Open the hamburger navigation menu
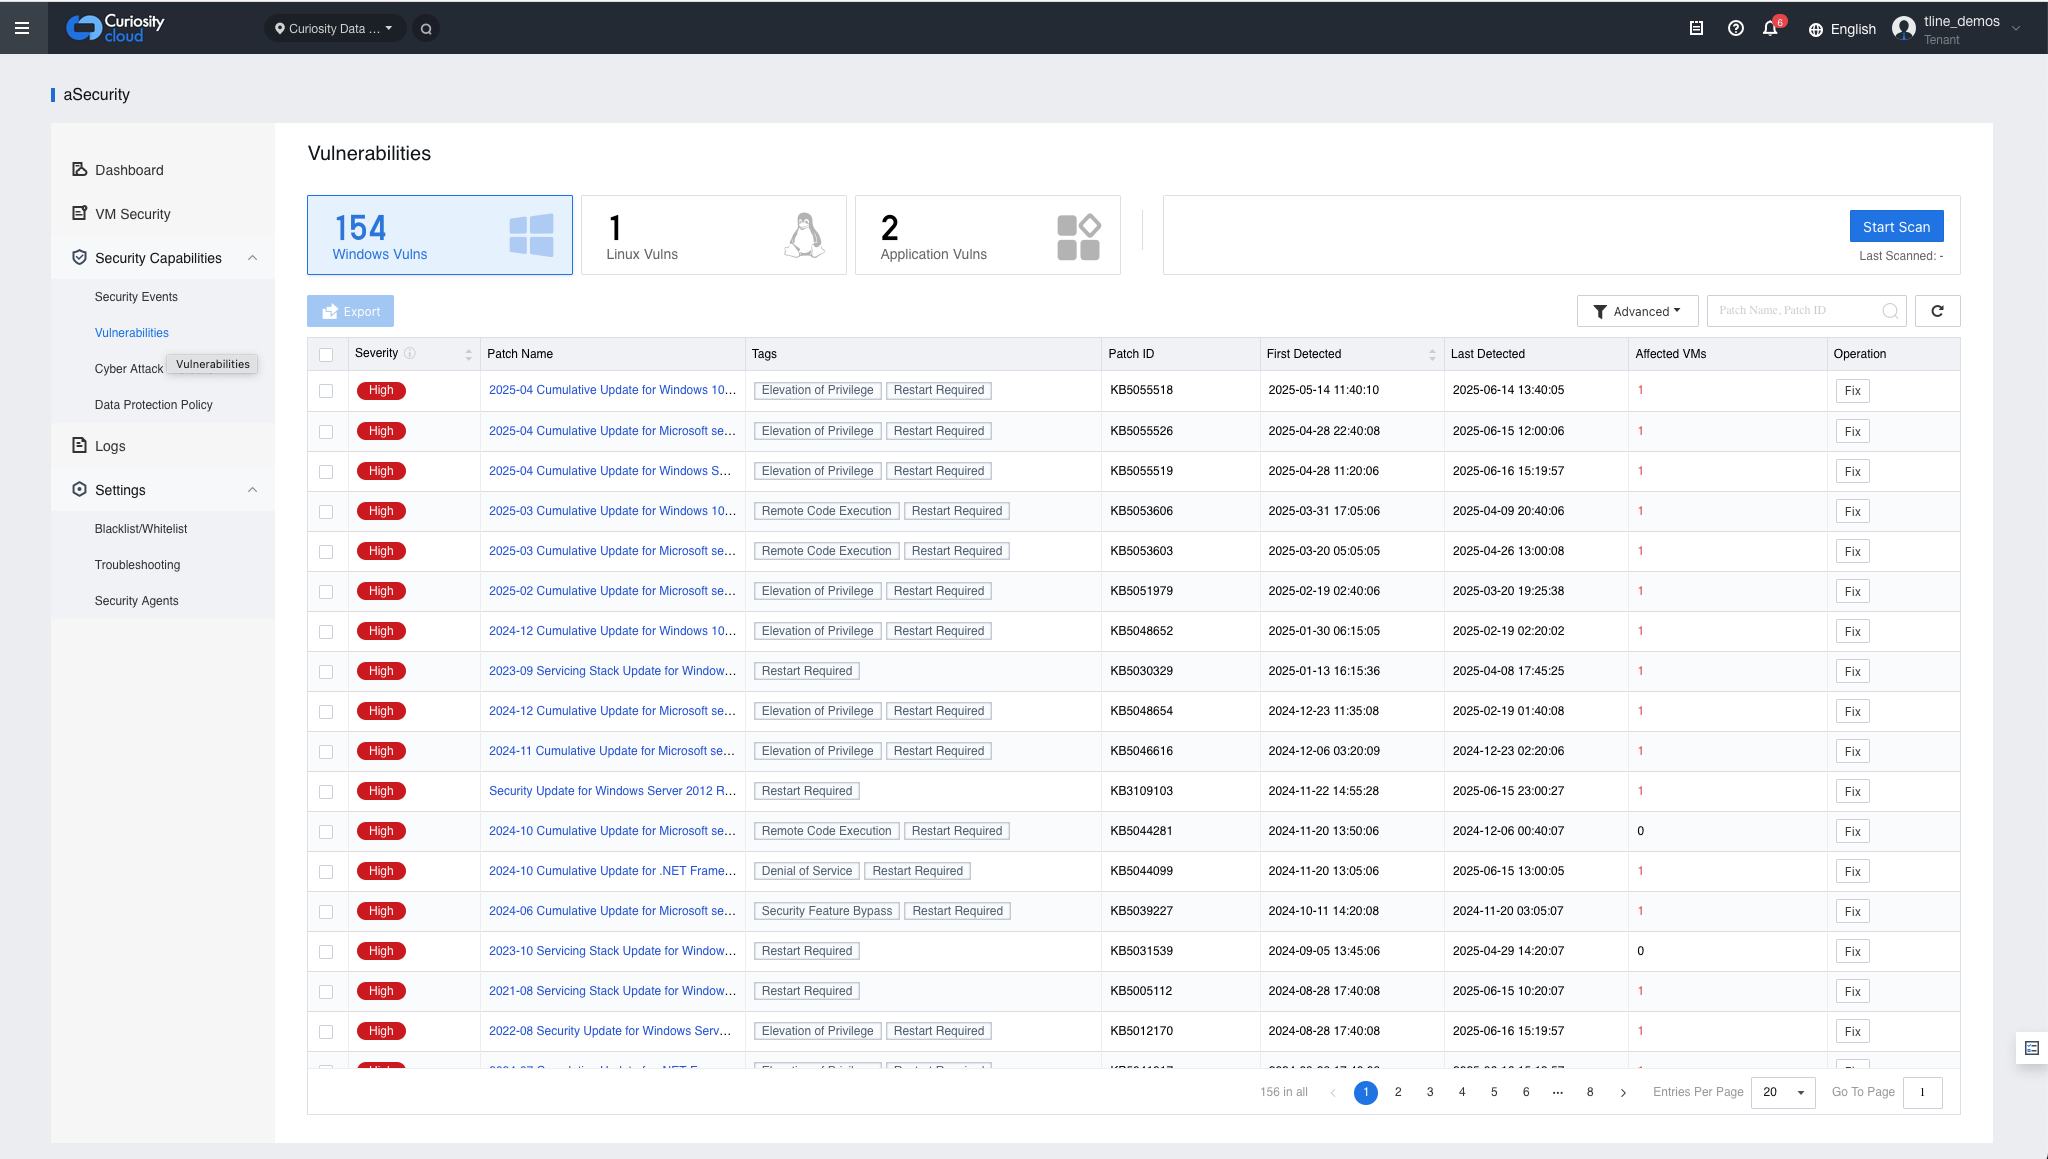 pos(22,28)
